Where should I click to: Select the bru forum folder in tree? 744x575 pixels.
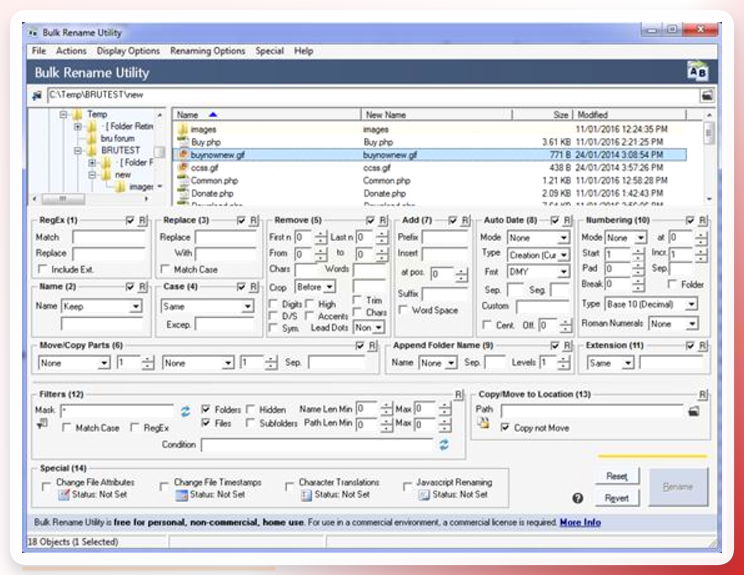118,139
